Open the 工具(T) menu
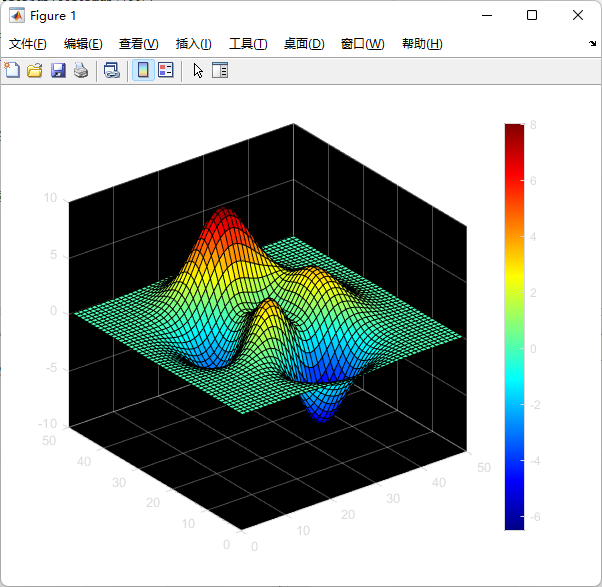 pos(248,44)
